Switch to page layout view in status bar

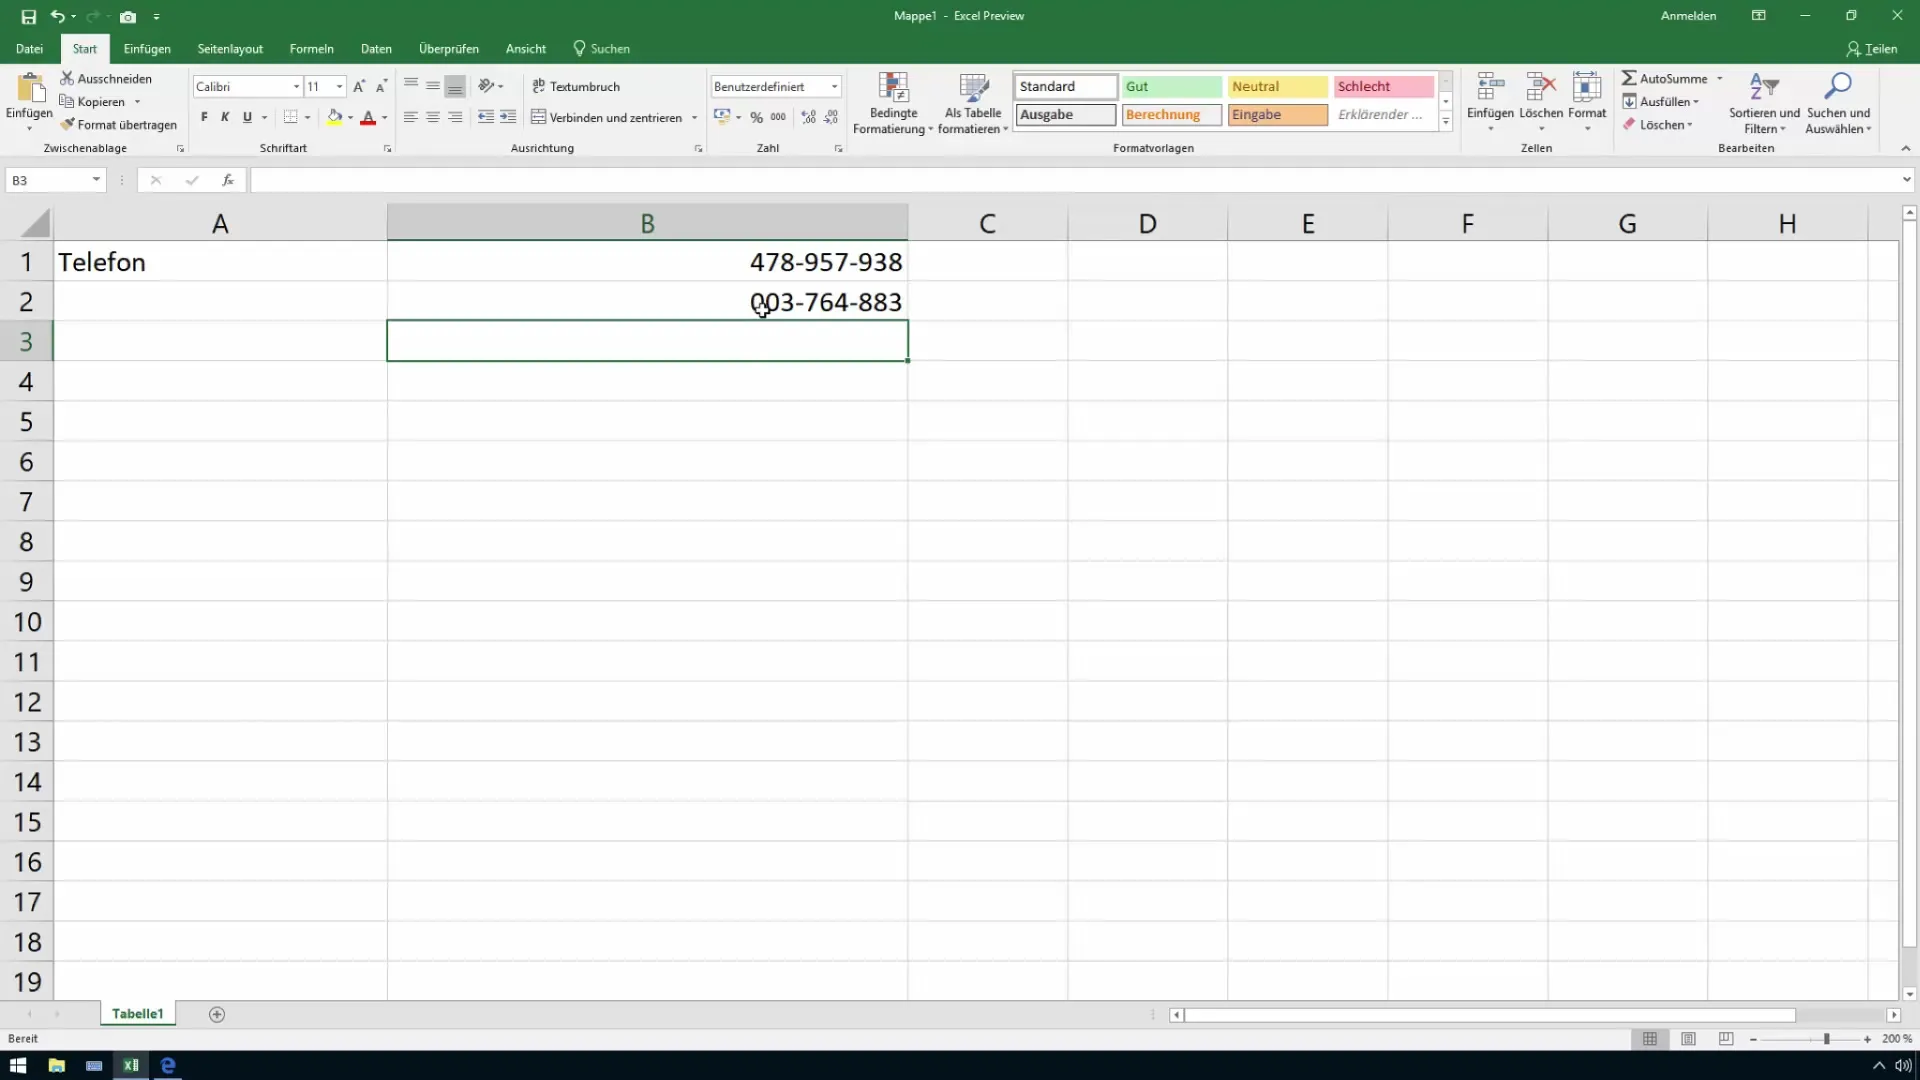pos(1688,1039)
